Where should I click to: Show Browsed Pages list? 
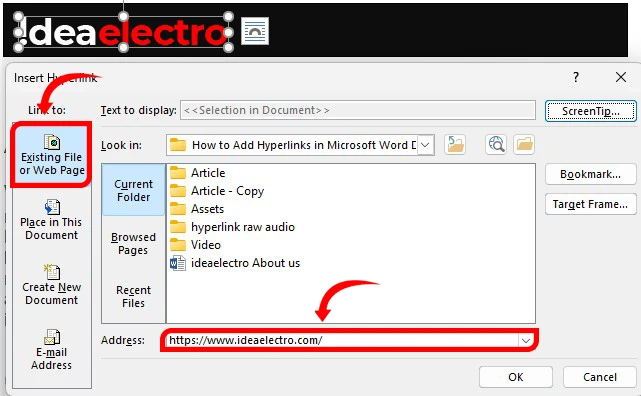coord(133,243)
